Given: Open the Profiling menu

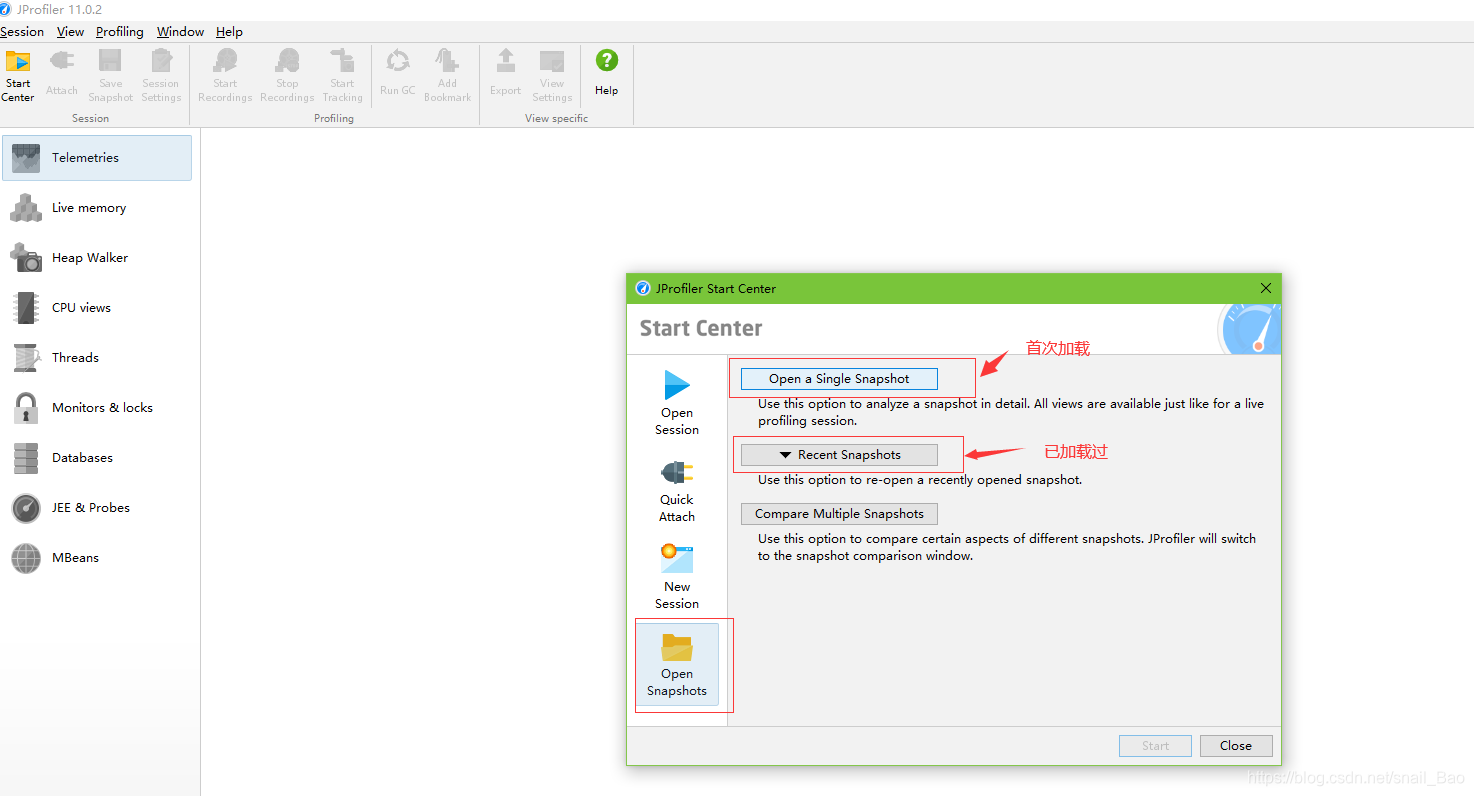Looking at the screenshot, I should click(120, 32).
